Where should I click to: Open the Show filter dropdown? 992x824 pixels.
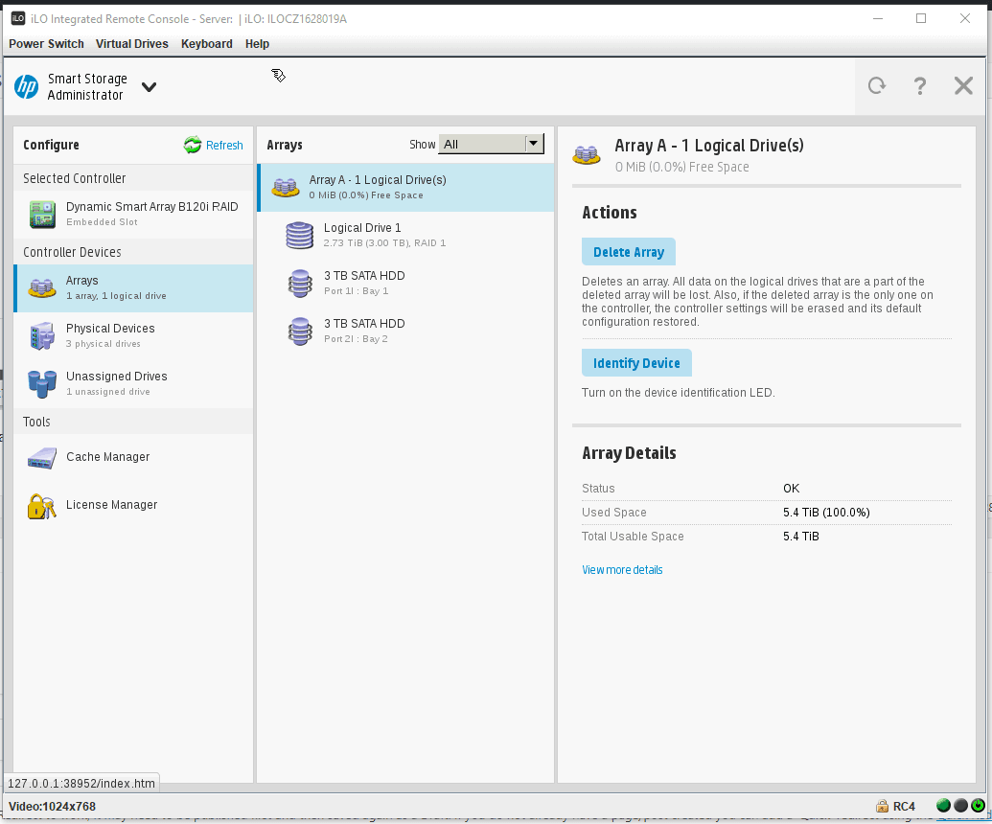pyautogui.click(x=490, y=143)
